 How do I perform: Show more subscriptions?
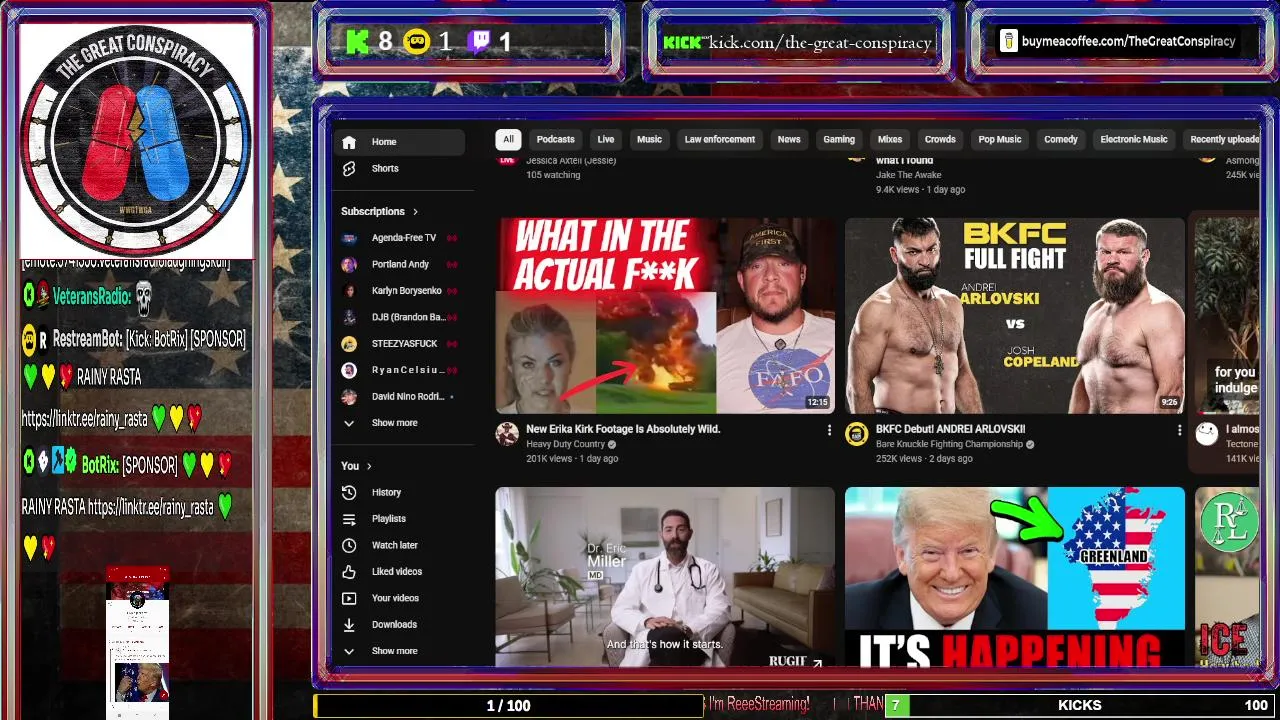(x=399, y=423)
